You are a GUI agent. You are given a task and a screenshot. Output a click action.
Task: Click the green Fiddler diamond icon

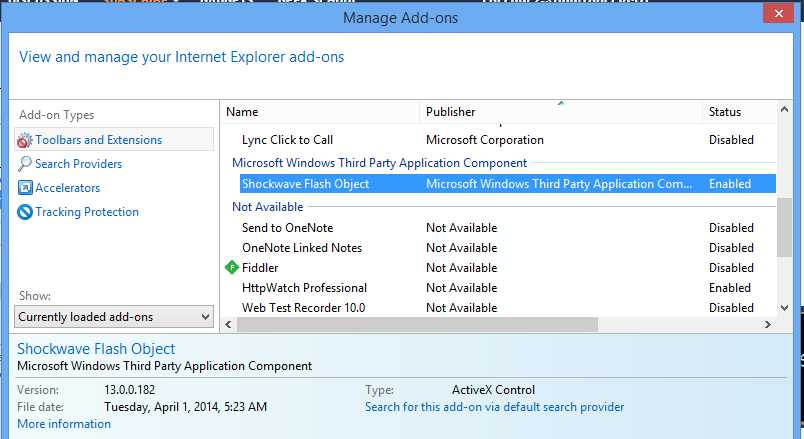point(232,267)
